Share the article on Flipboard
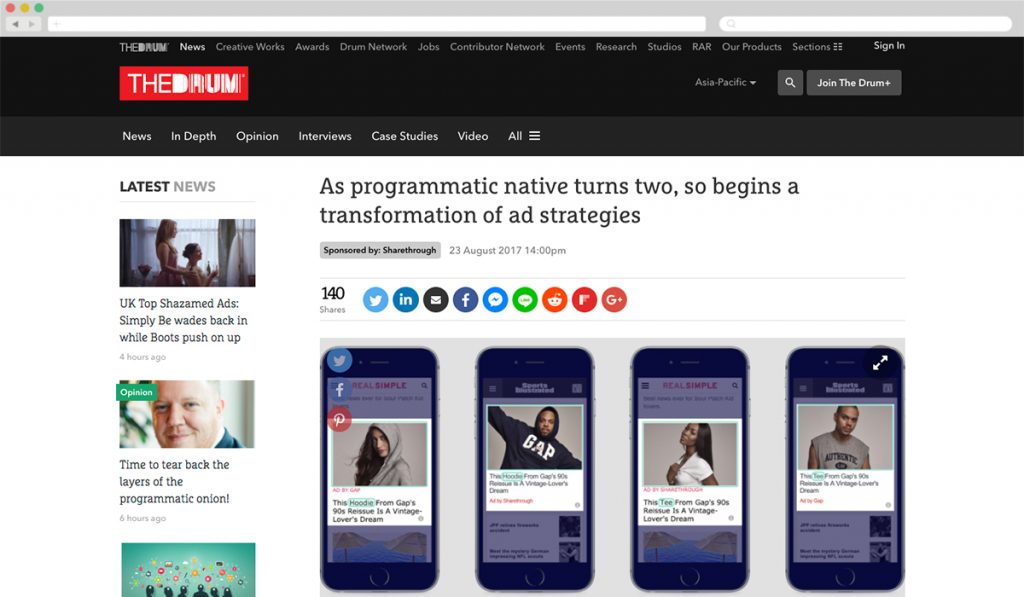The width and height of the screenshot is (1024, 597). point(584,299)
